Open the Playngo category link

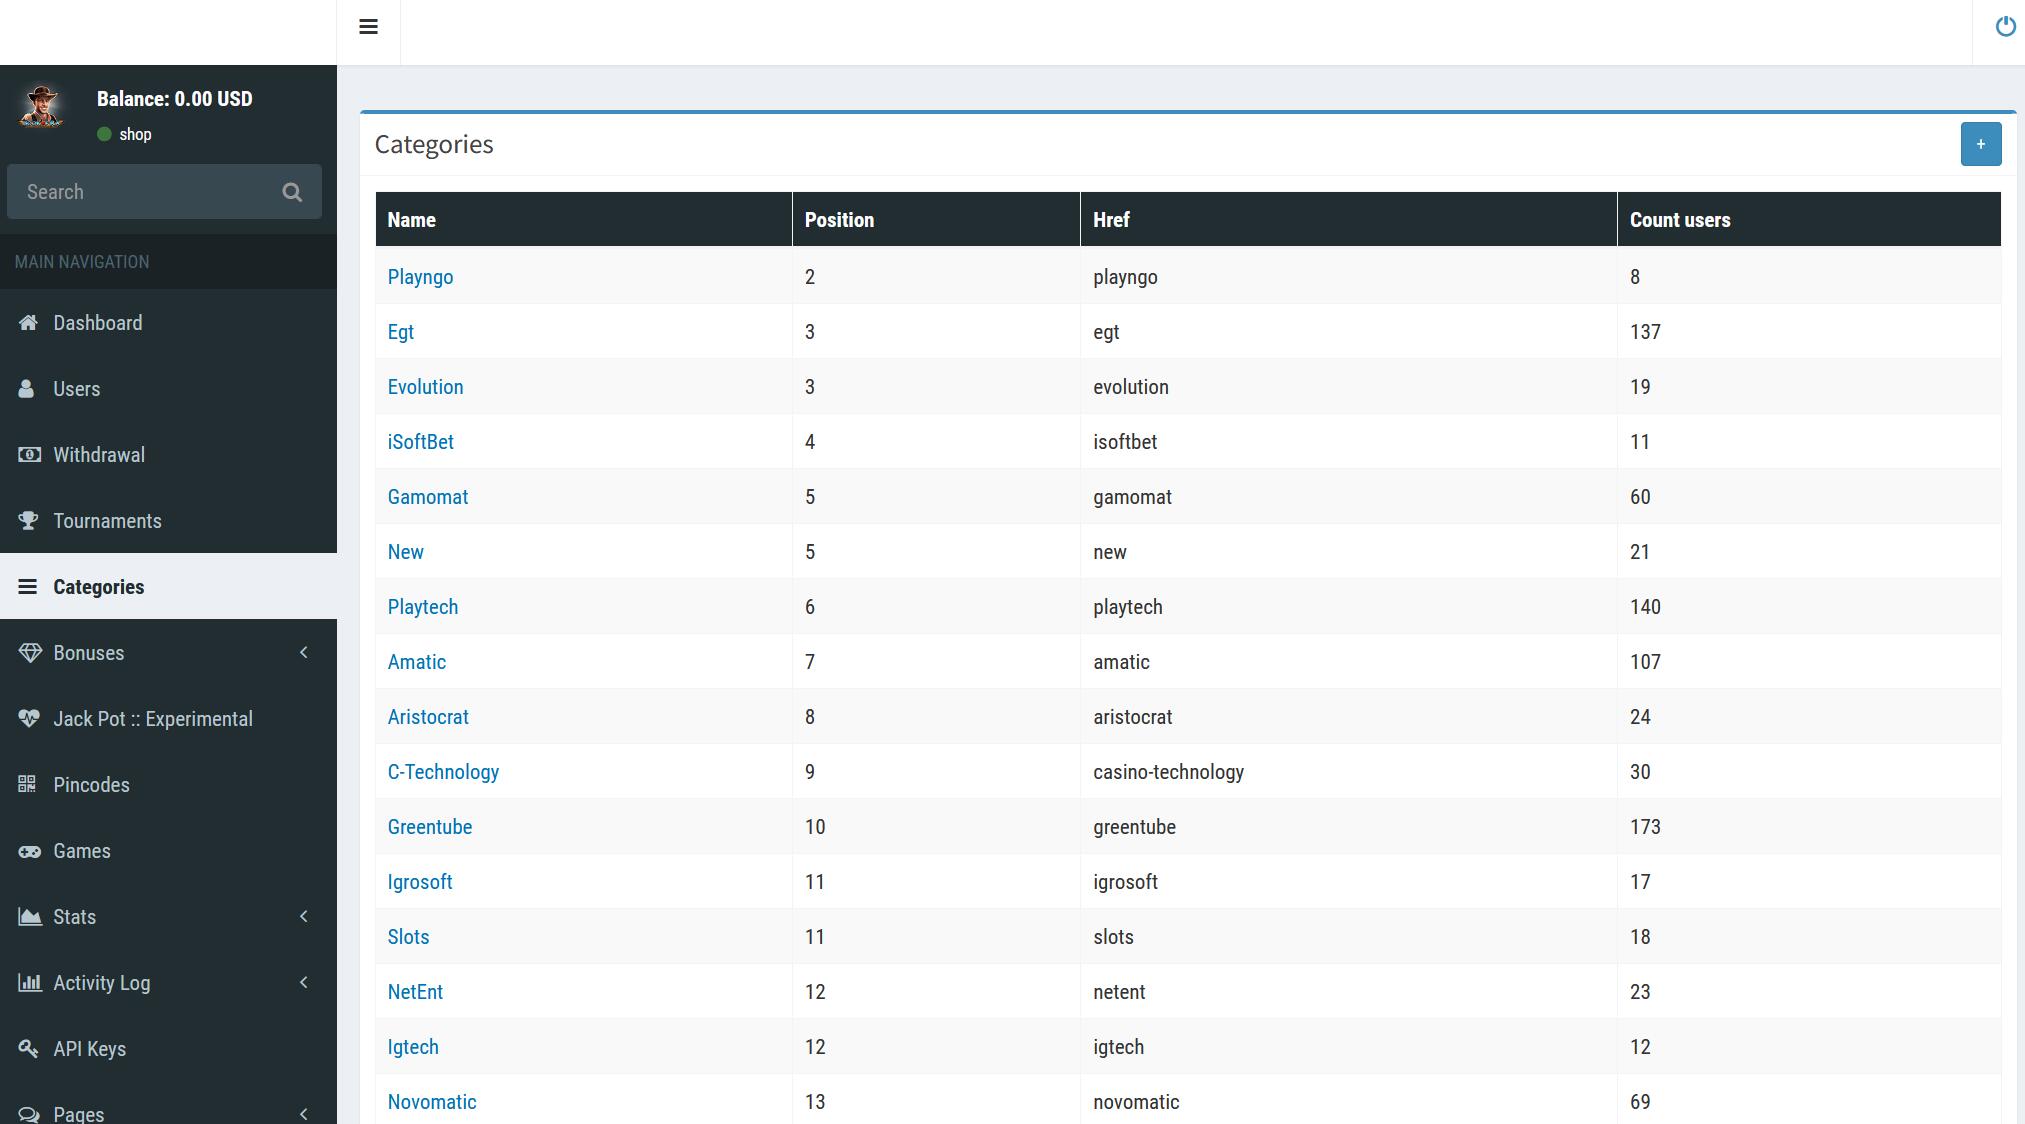[420, 277]
